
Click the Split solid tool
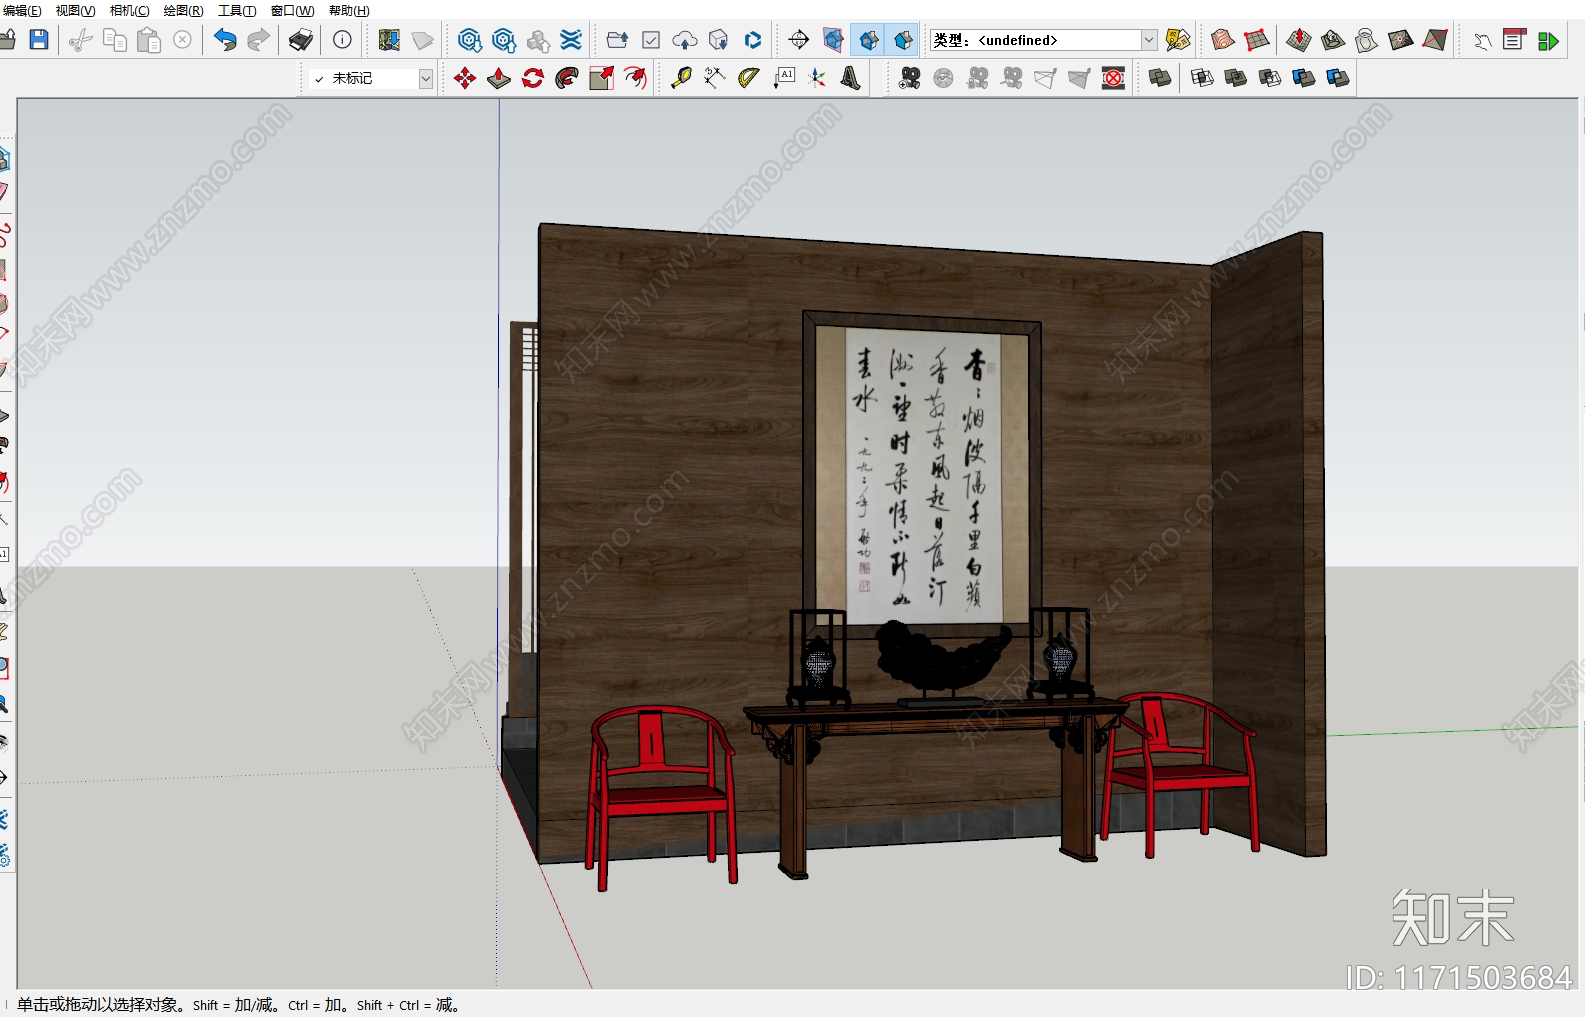[x=1338, y=78]
